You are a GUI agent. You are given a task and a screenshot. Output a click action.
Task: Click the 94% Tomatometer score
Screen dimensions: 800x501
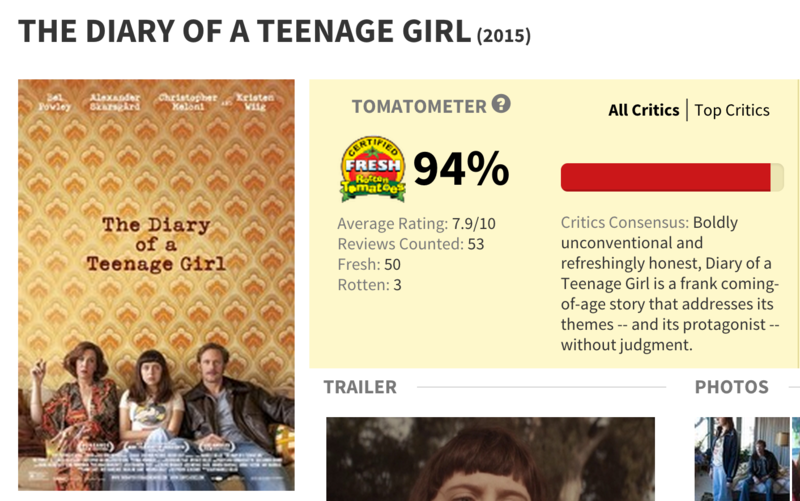coord(461,170)
